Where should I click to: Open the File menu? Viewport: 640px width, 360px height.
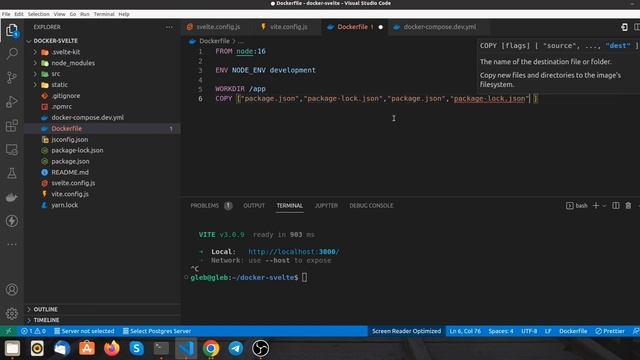click(x=6, y=14)
